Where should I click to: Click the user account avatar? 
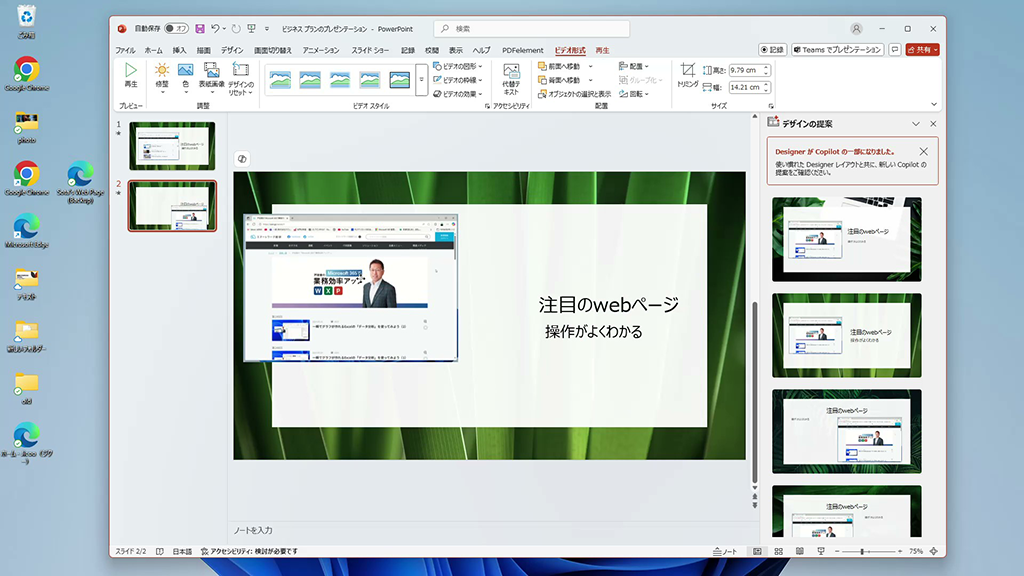coord(856,29)
